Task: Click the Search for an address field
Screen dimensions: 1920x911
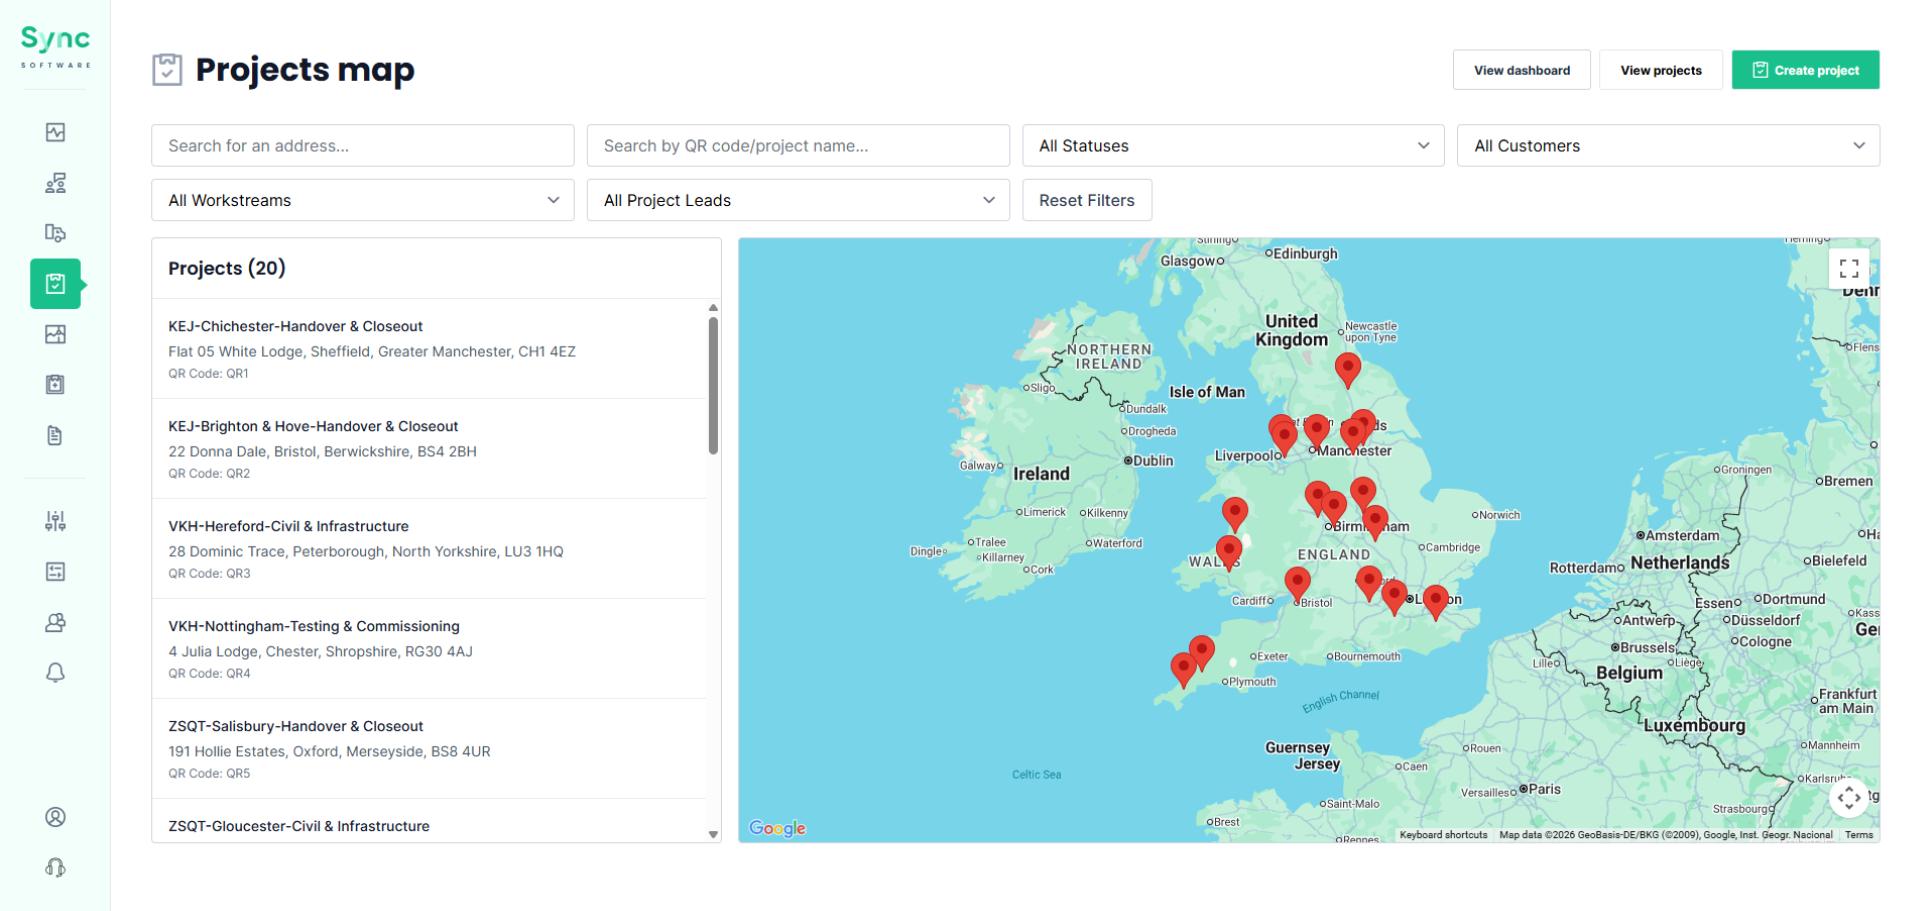Action: [x=362, y=145]
